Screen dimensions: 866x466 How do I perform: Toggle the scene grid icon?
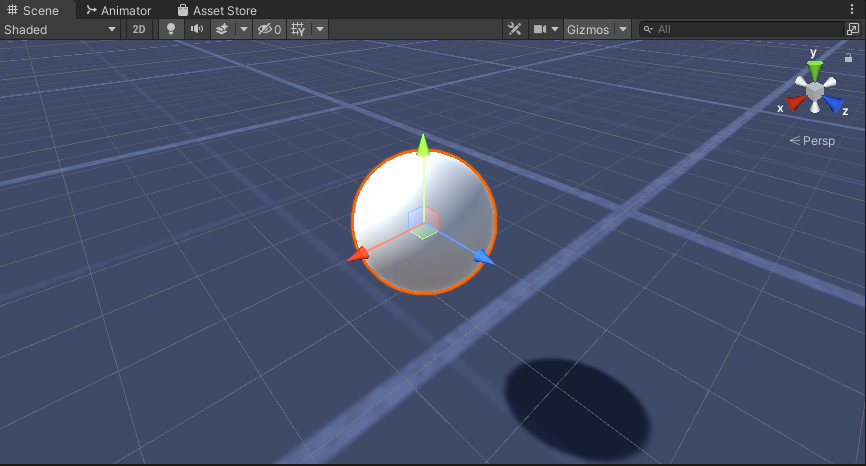coord(299,29)
